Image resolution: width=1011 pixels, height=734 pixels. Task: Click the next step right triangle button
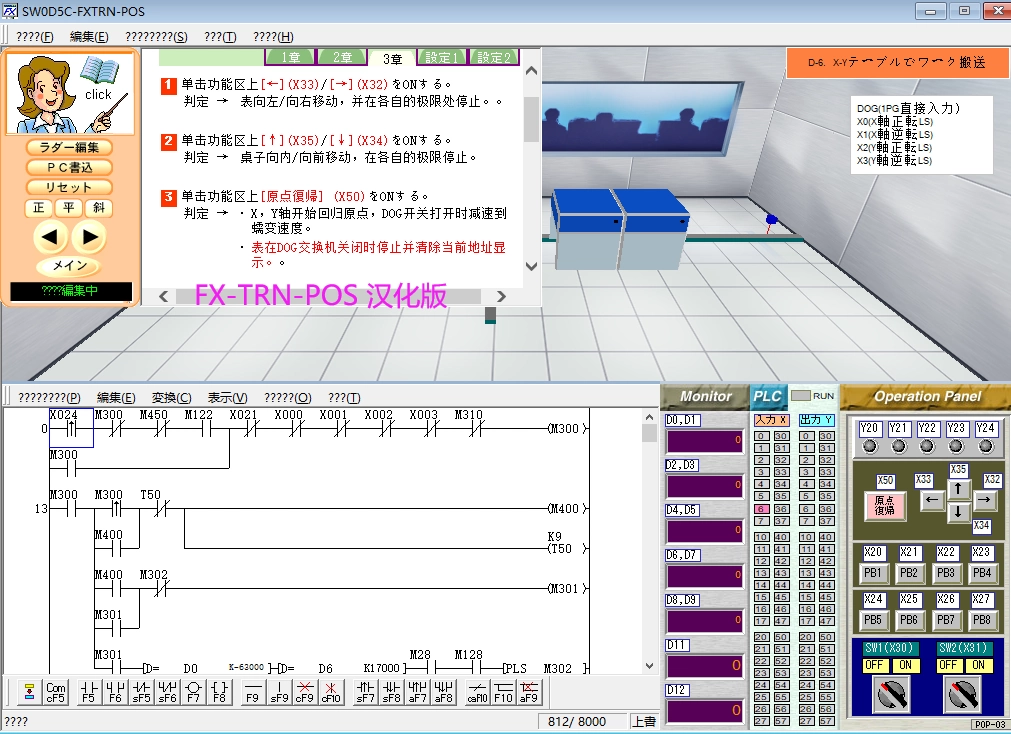pos(89,237)
